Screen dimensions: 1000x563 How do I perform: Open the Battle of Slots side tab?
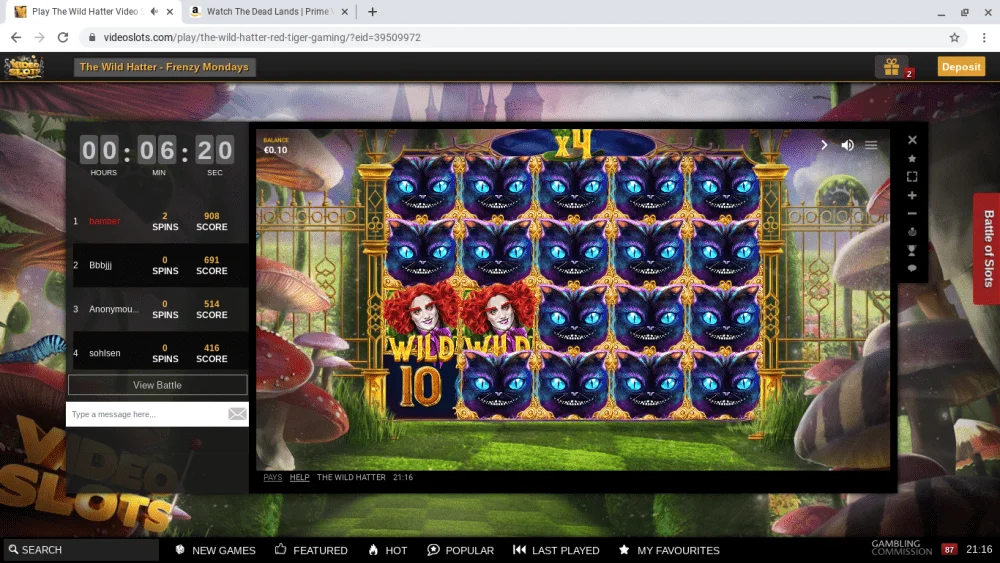point(987,248)
